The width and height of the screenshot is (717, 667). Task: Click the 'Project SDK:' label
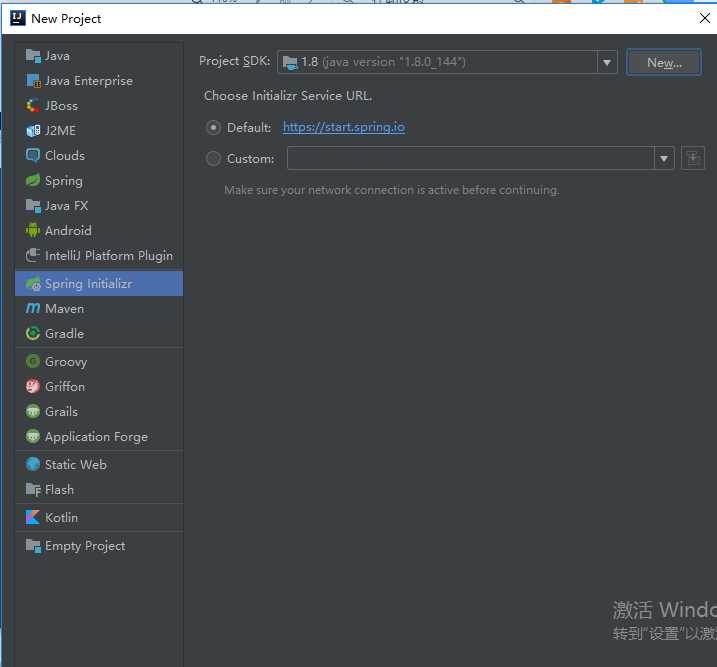[235, 61]
